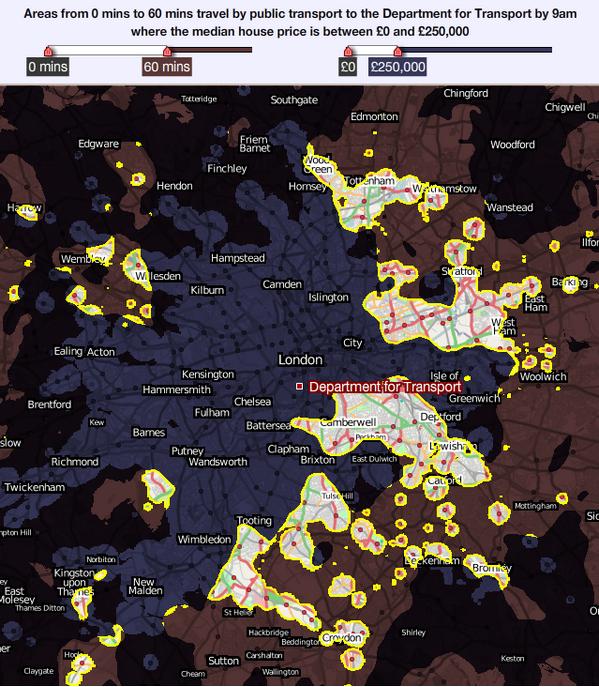Click the Edmonton map label

coord(375,117)
